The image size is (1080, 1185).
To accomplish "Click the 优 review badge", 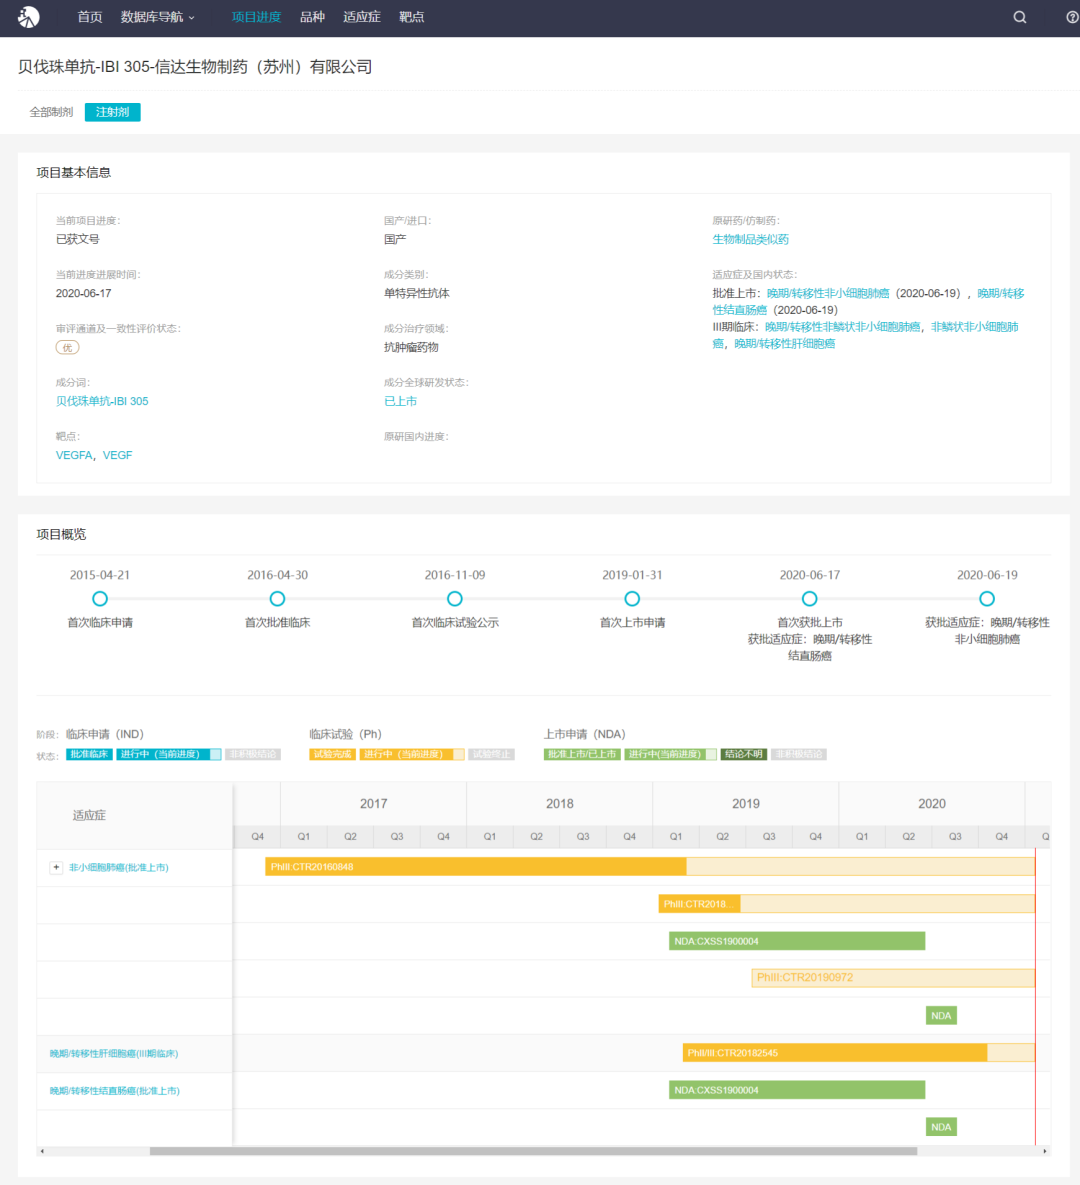I will [67, 348].
